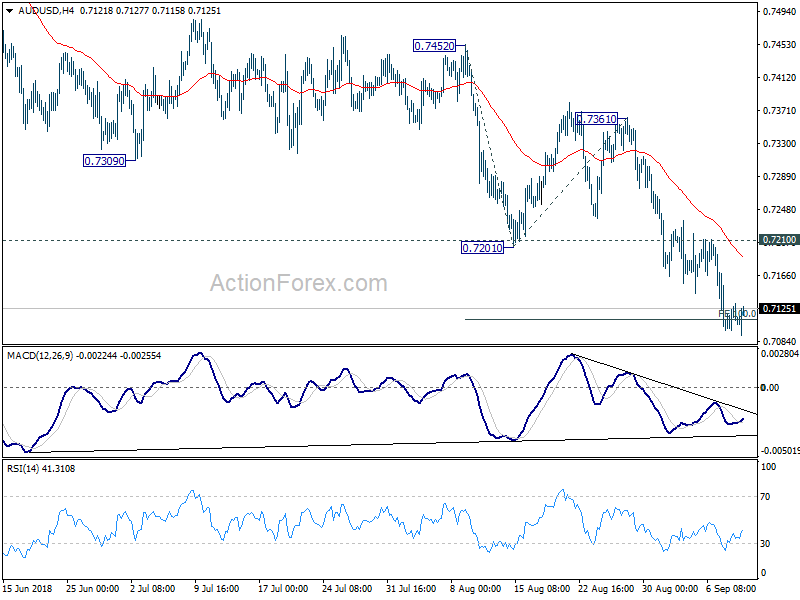Click the 6 Sep 08:00 date label
This screenshot has height=600, width=800.
pos(731,588)
